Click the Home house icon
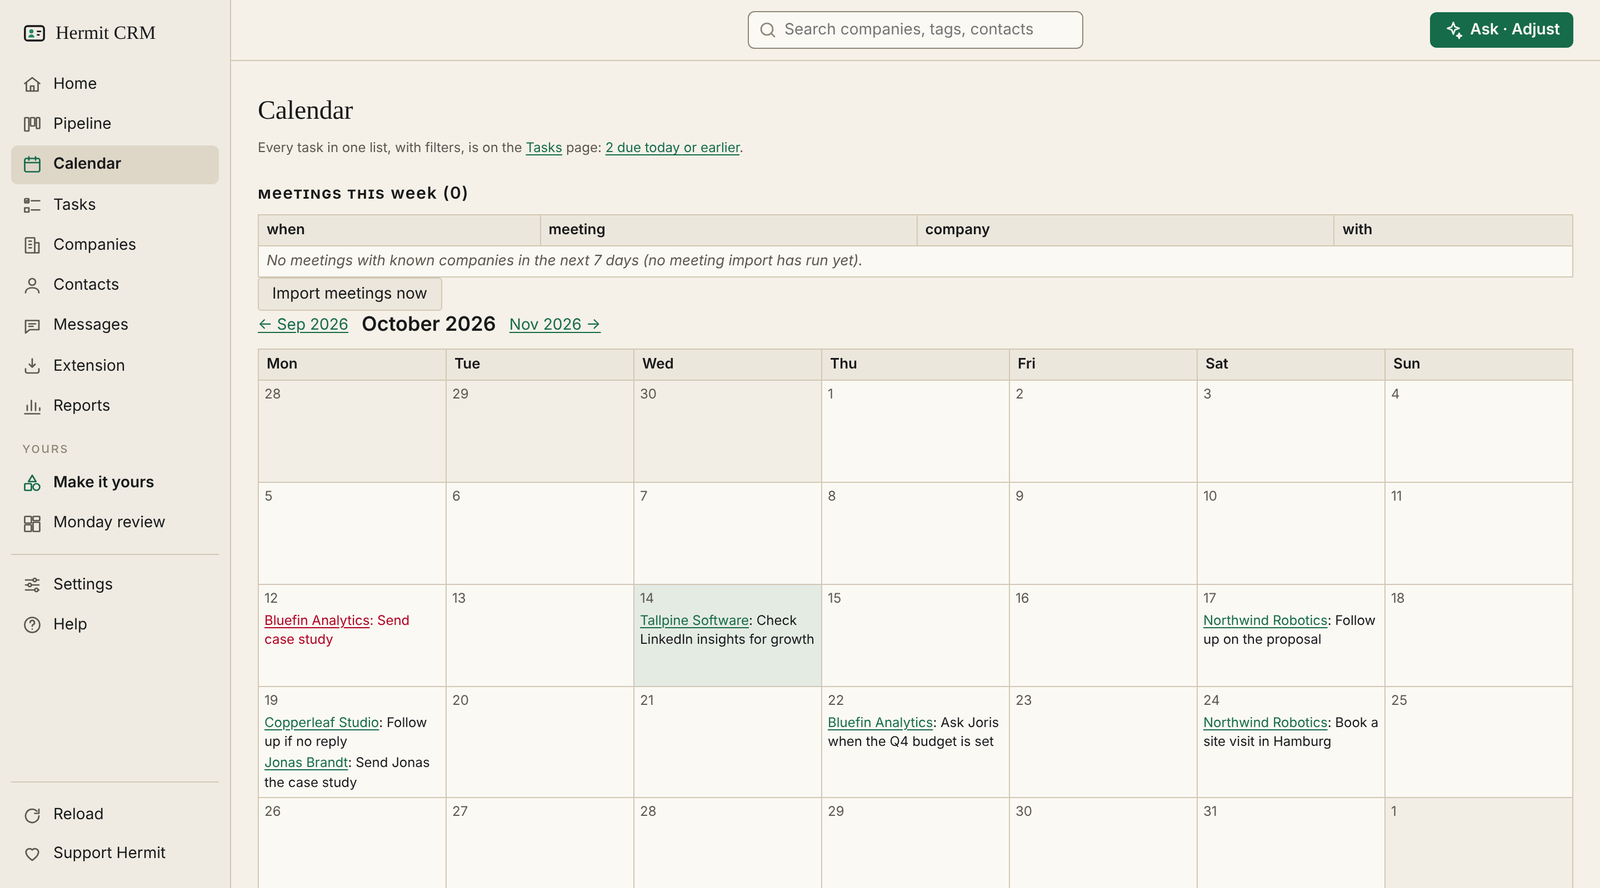Viewport: 1600px width, 888px height. [32, 84]
